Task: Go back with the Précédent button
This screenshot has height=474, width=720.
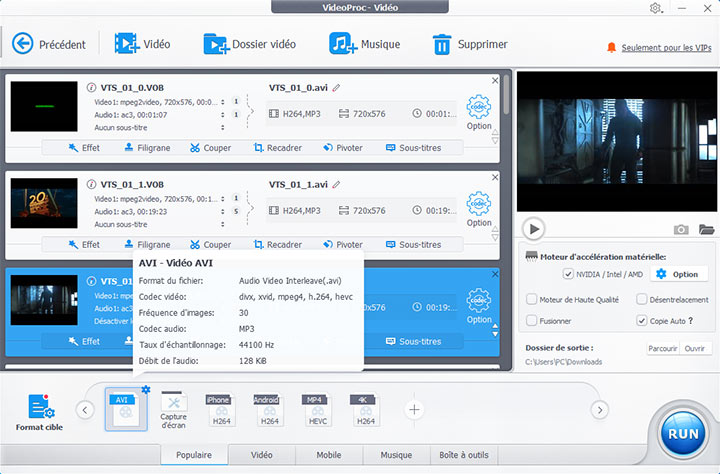Action: (48, 44)
